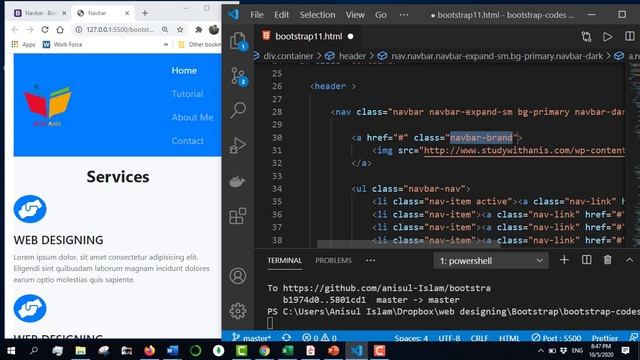
Task: Go to Chrome home page icon
Action: point(60,29)
